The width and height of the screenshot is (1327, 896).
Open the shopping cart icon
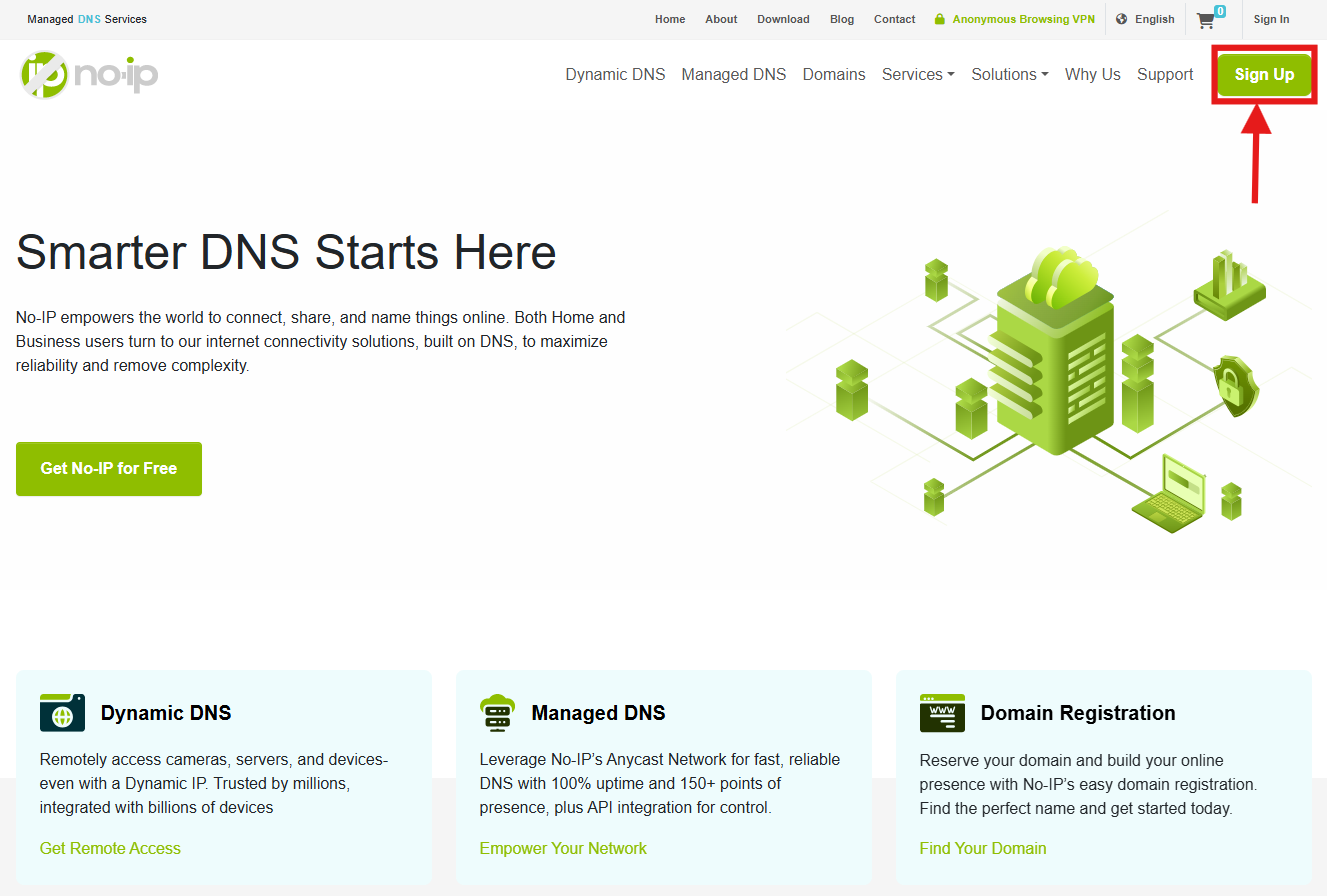pos(1207,20)
